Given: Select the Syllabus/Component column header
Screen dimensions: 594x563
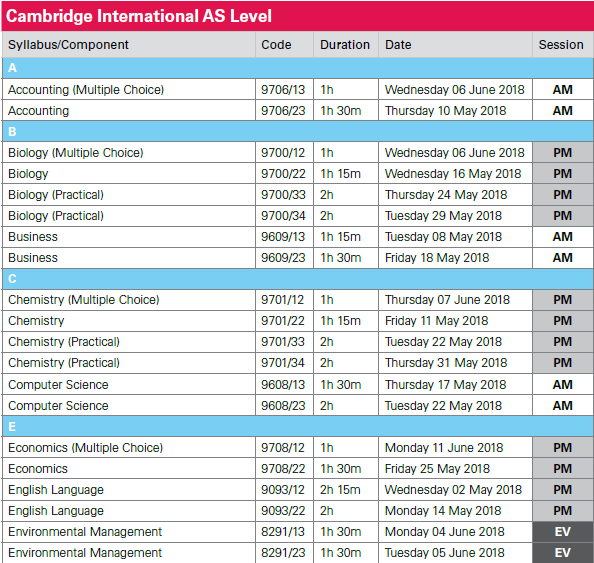Looking at the screenshot, I should click(x=68, y=45).
